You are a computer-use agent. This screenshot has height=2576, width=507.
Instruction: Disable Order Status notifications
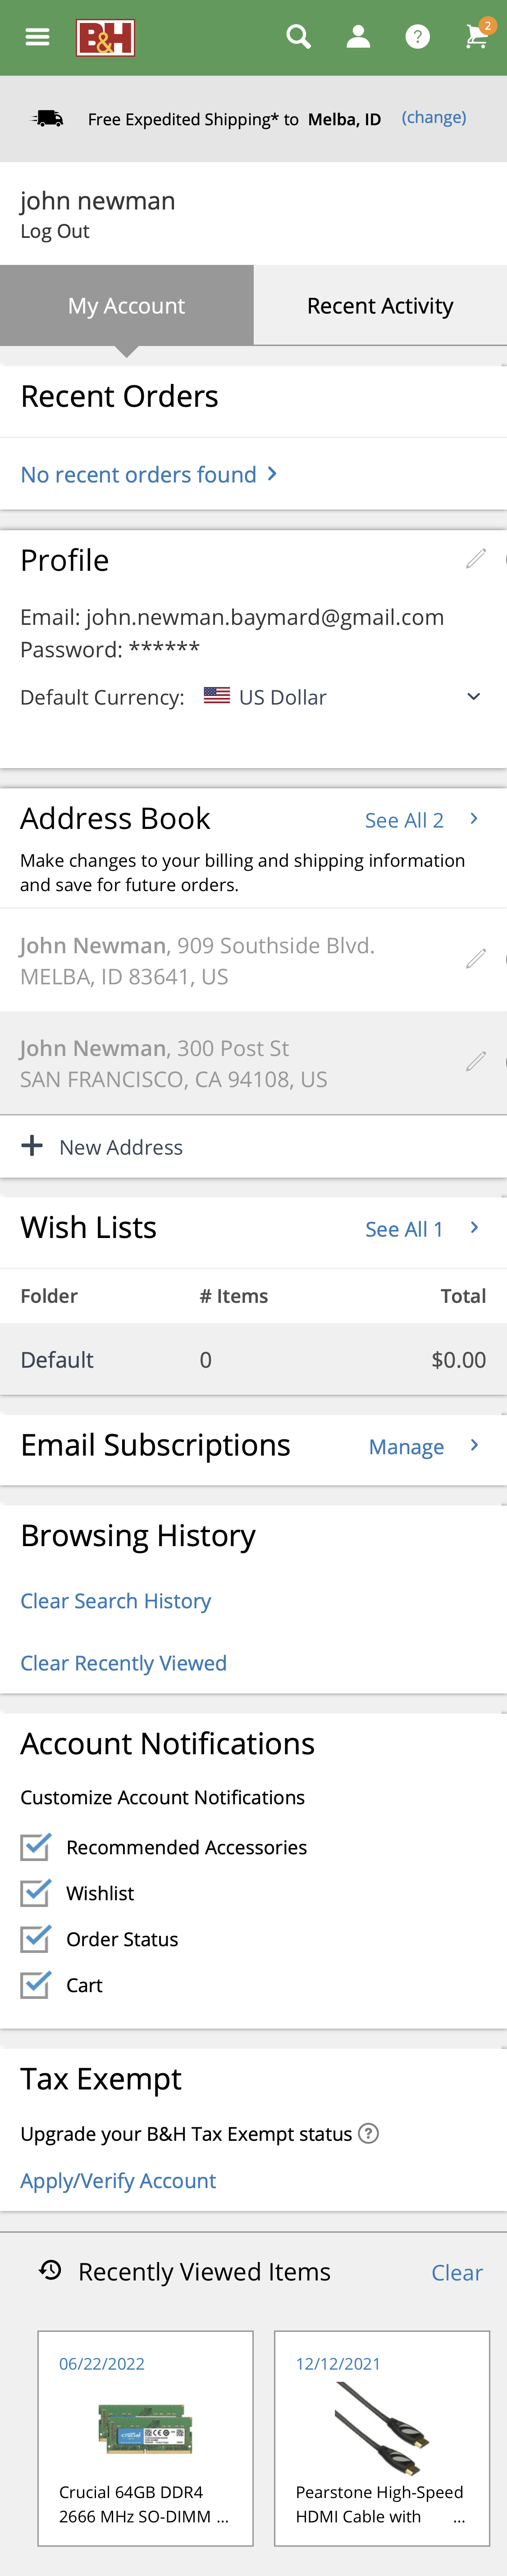click(x=35, y=1938)
